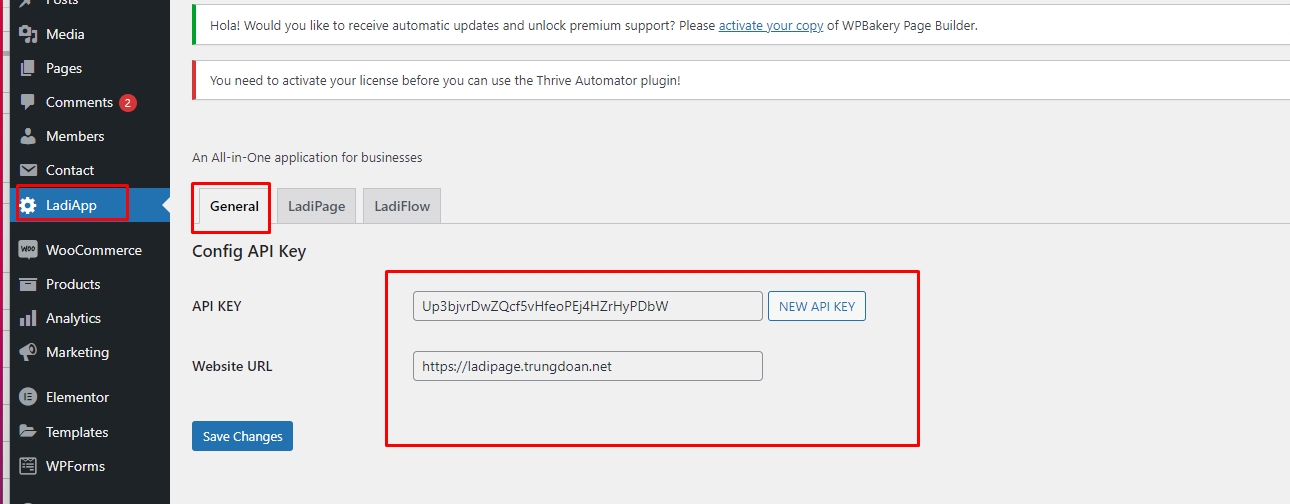Click into the Website URL field
Image resolution: width=1290 pixels, height=504 pixels.
pos(587,366)
